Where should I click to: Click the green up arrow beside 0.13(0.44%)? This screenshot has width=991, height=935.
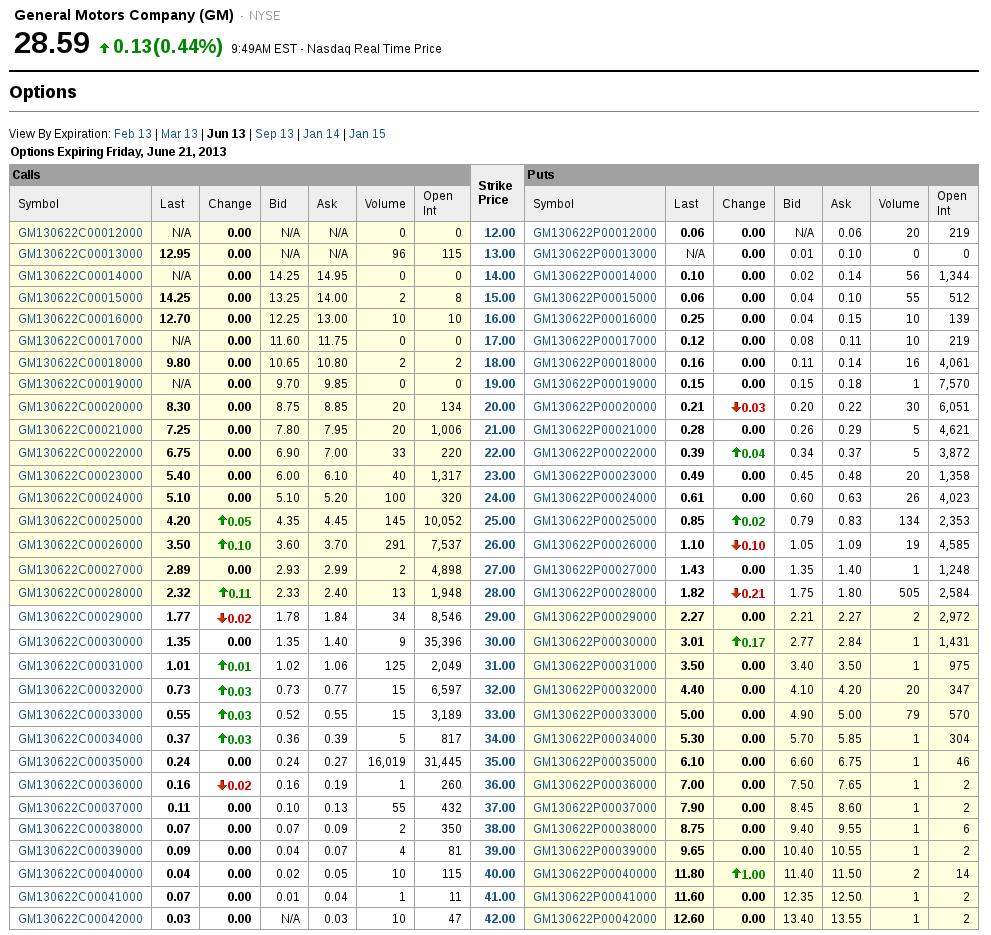point(105,47)
